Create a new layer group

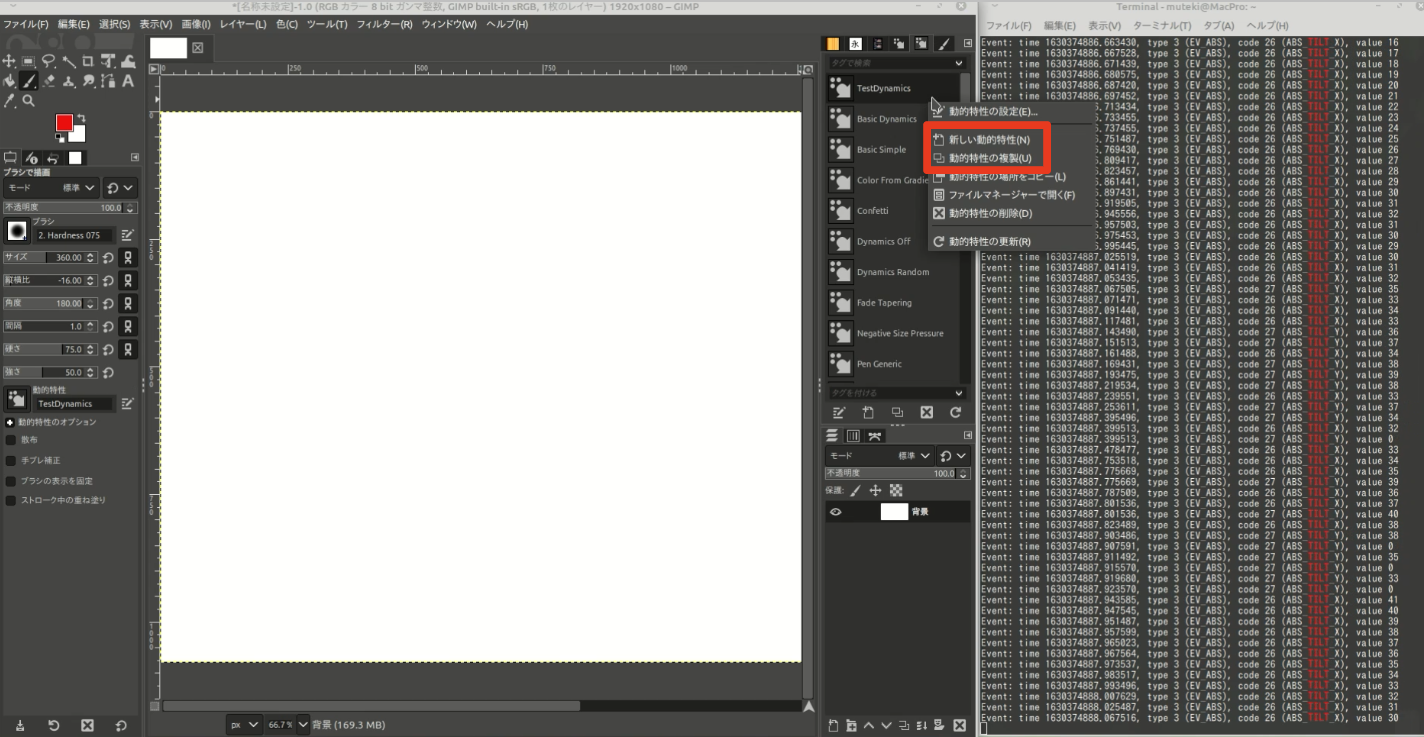pyautogui.click(x=851, y=725)
